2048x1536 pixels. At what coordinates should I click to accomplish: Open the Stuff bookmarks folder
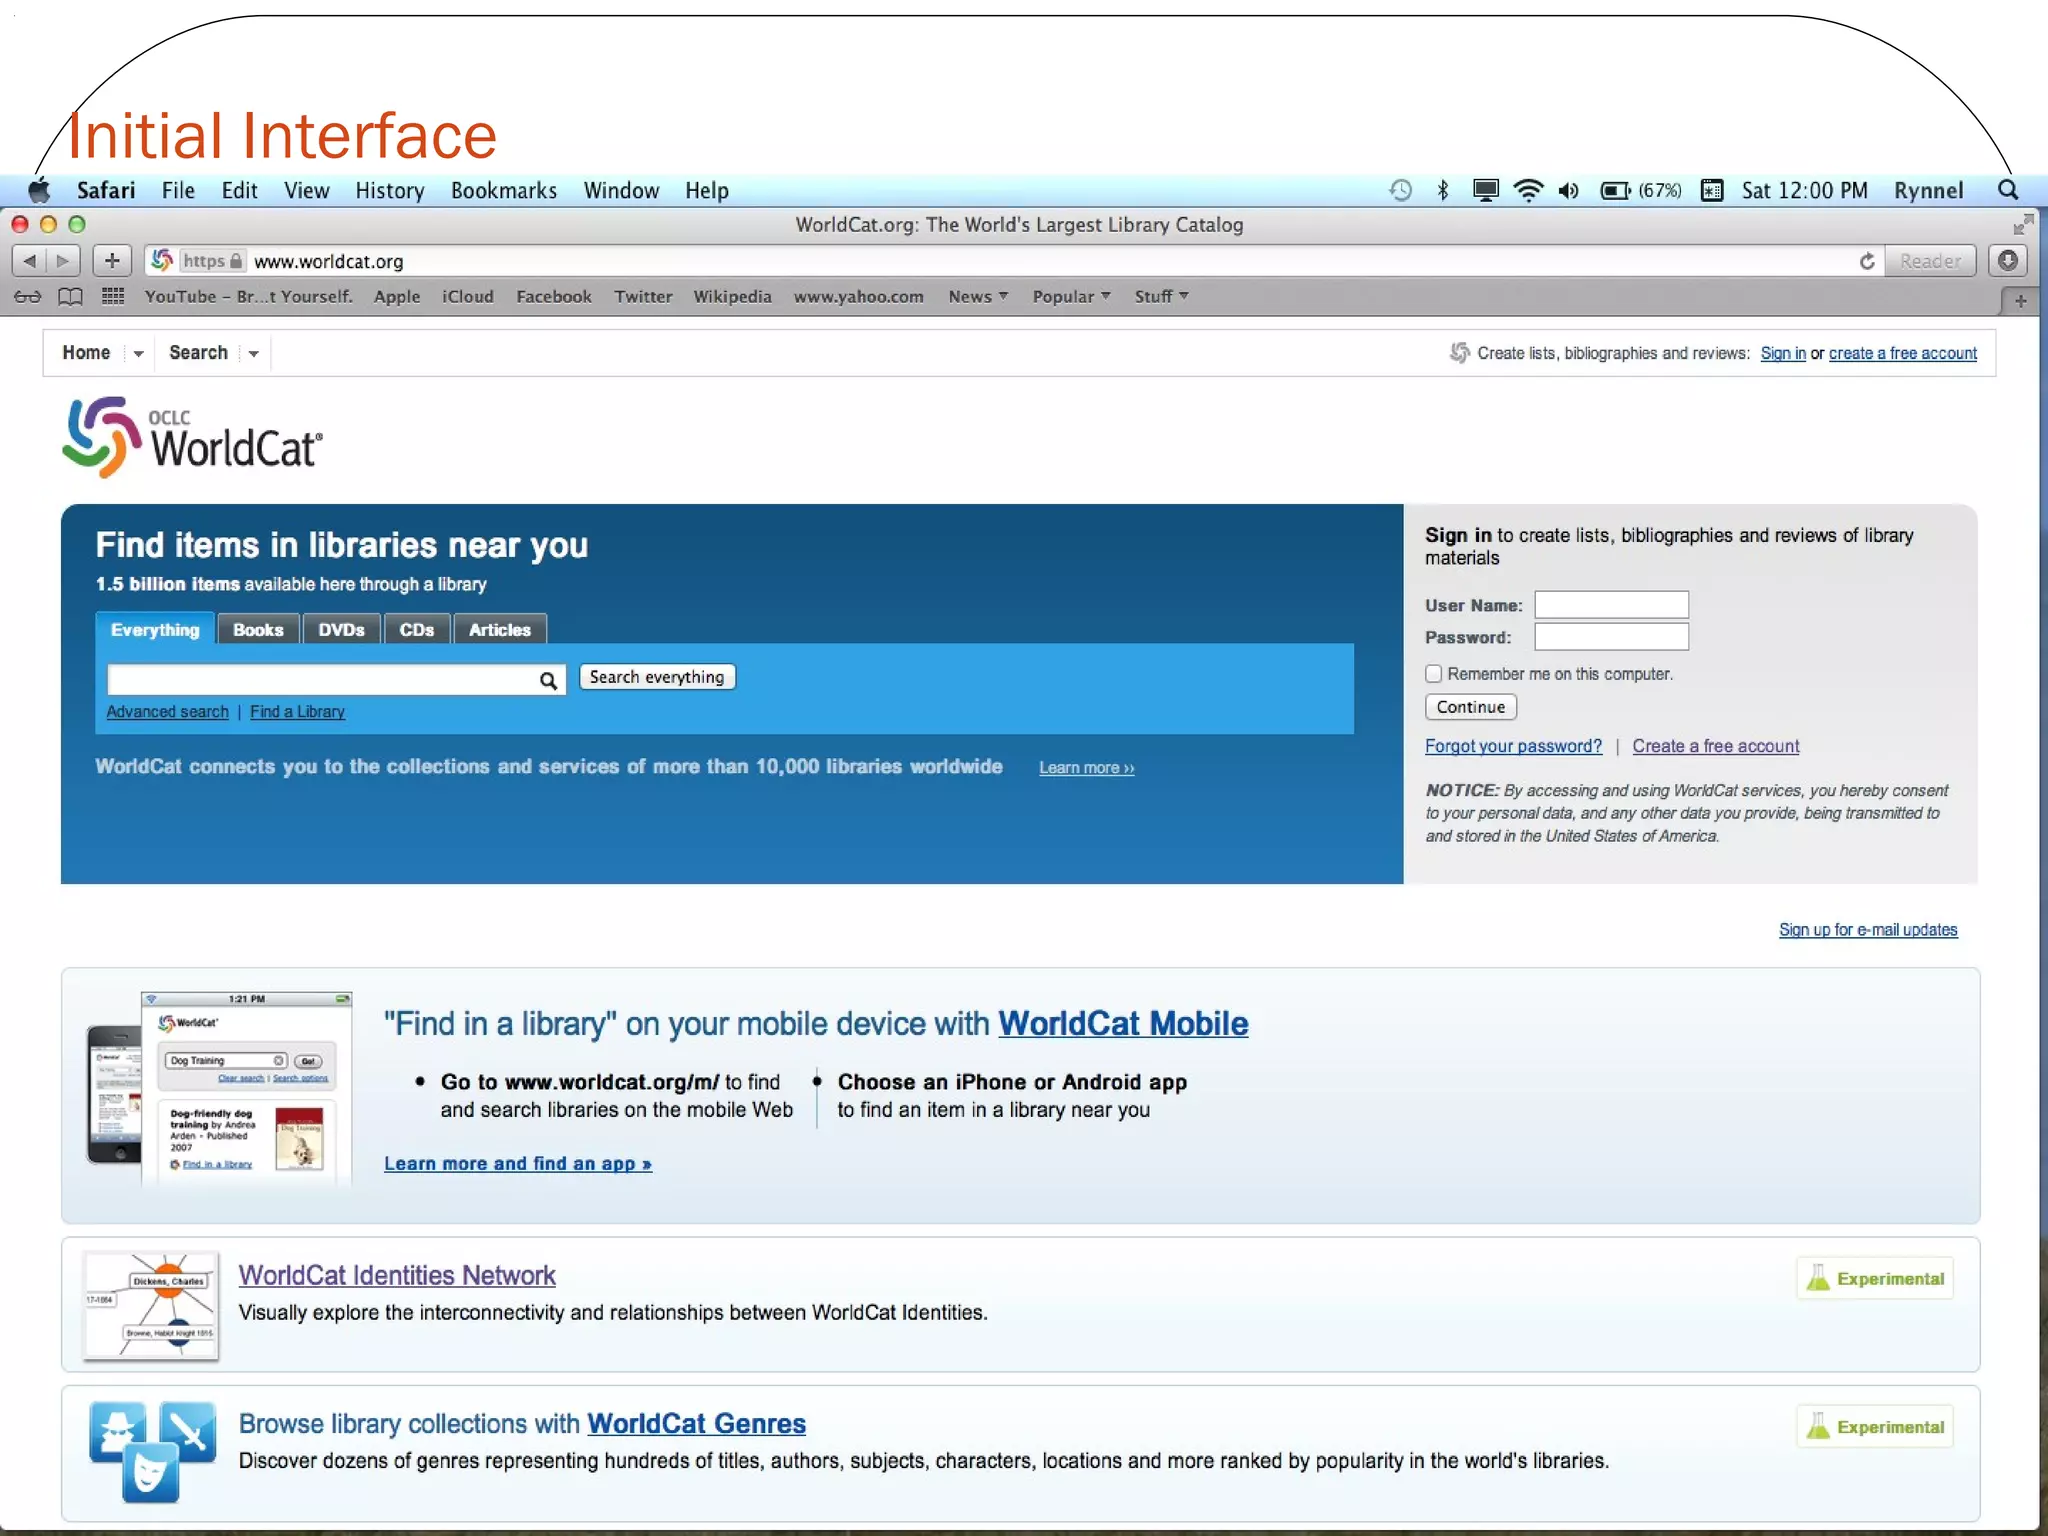click(x=1161, y=297)
